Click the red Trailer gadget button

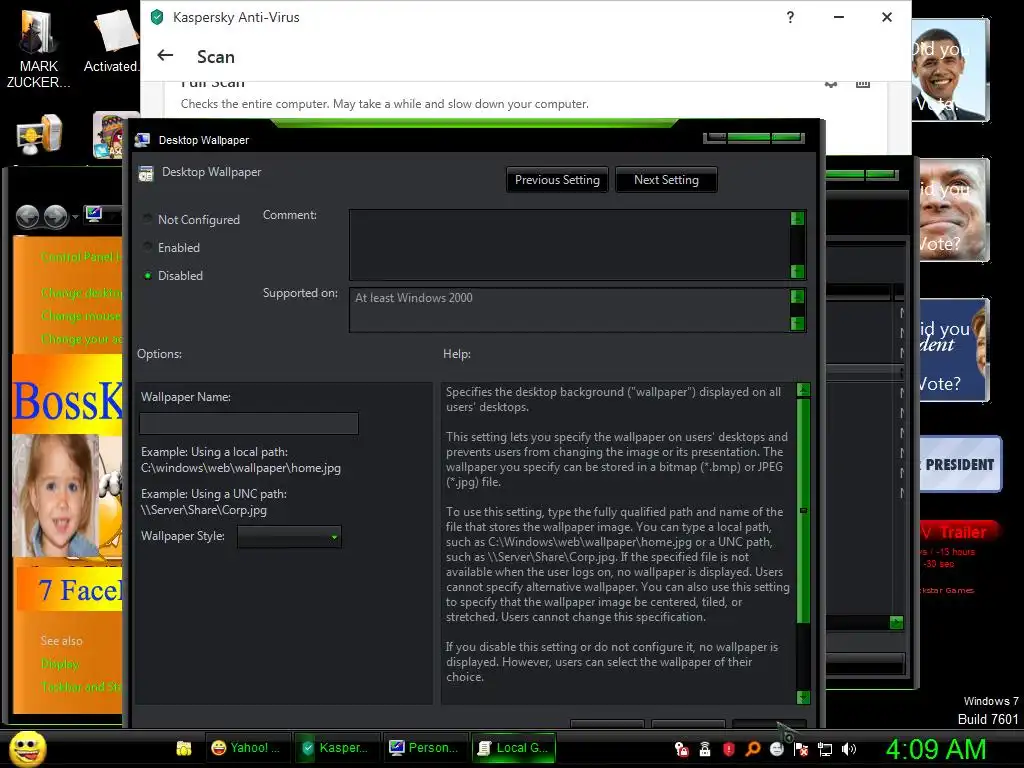[x=960, y=532]
